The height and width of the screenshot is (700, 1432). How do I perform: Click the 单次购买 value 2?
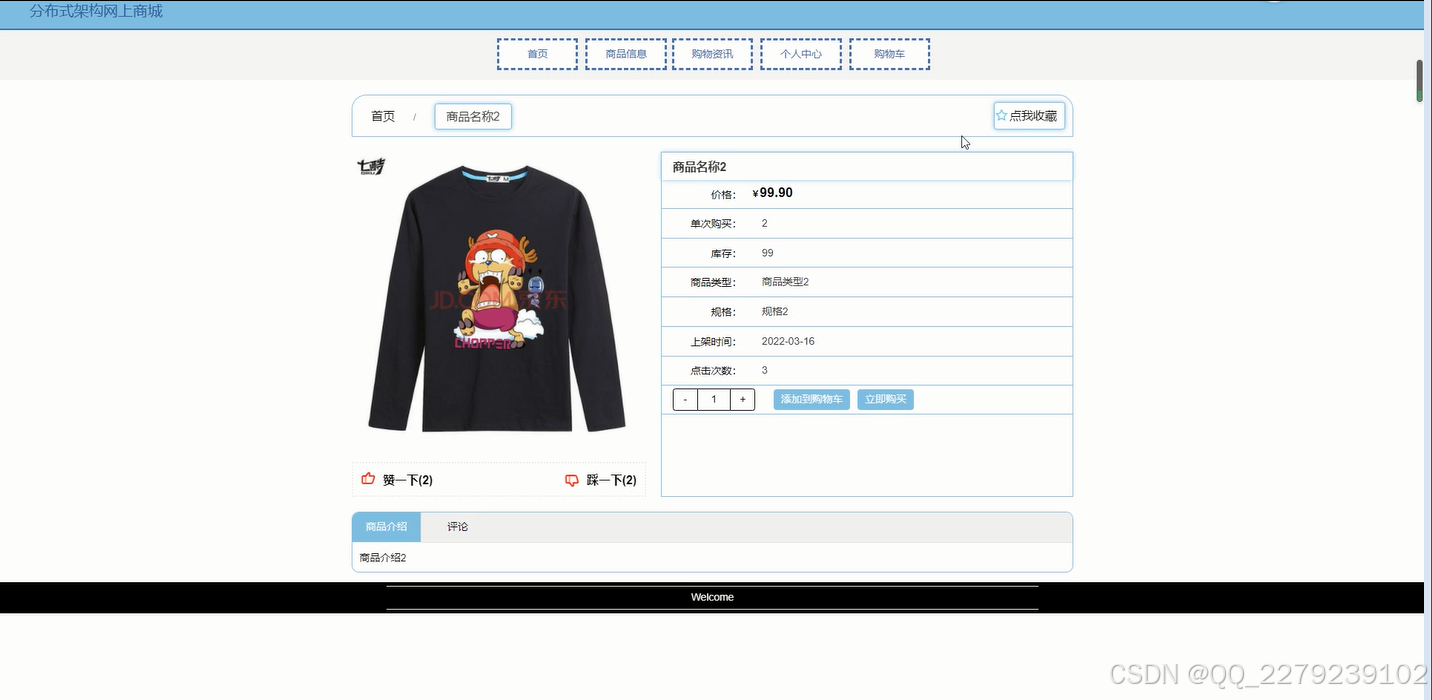(x=765, y=223)
